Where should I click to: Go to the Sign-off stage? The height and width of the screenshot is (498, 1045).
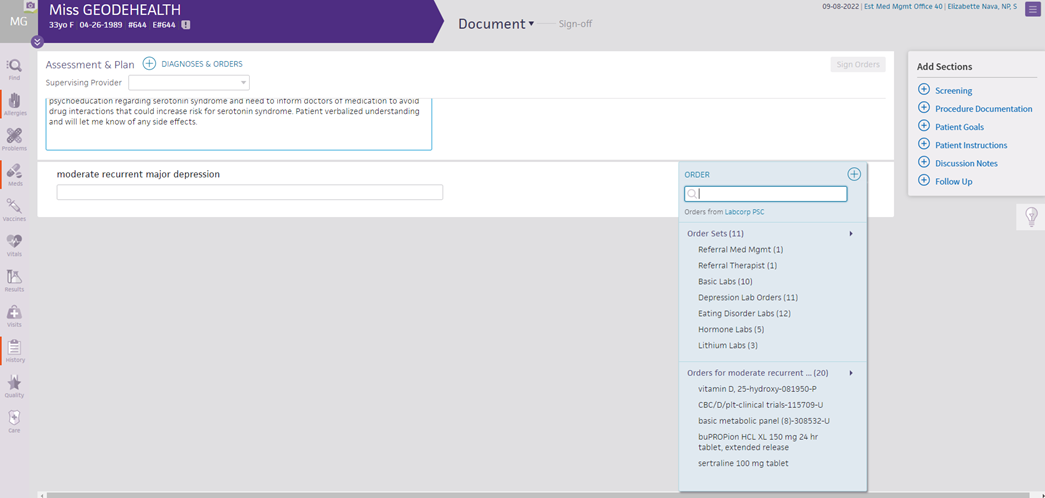point(575,24)
